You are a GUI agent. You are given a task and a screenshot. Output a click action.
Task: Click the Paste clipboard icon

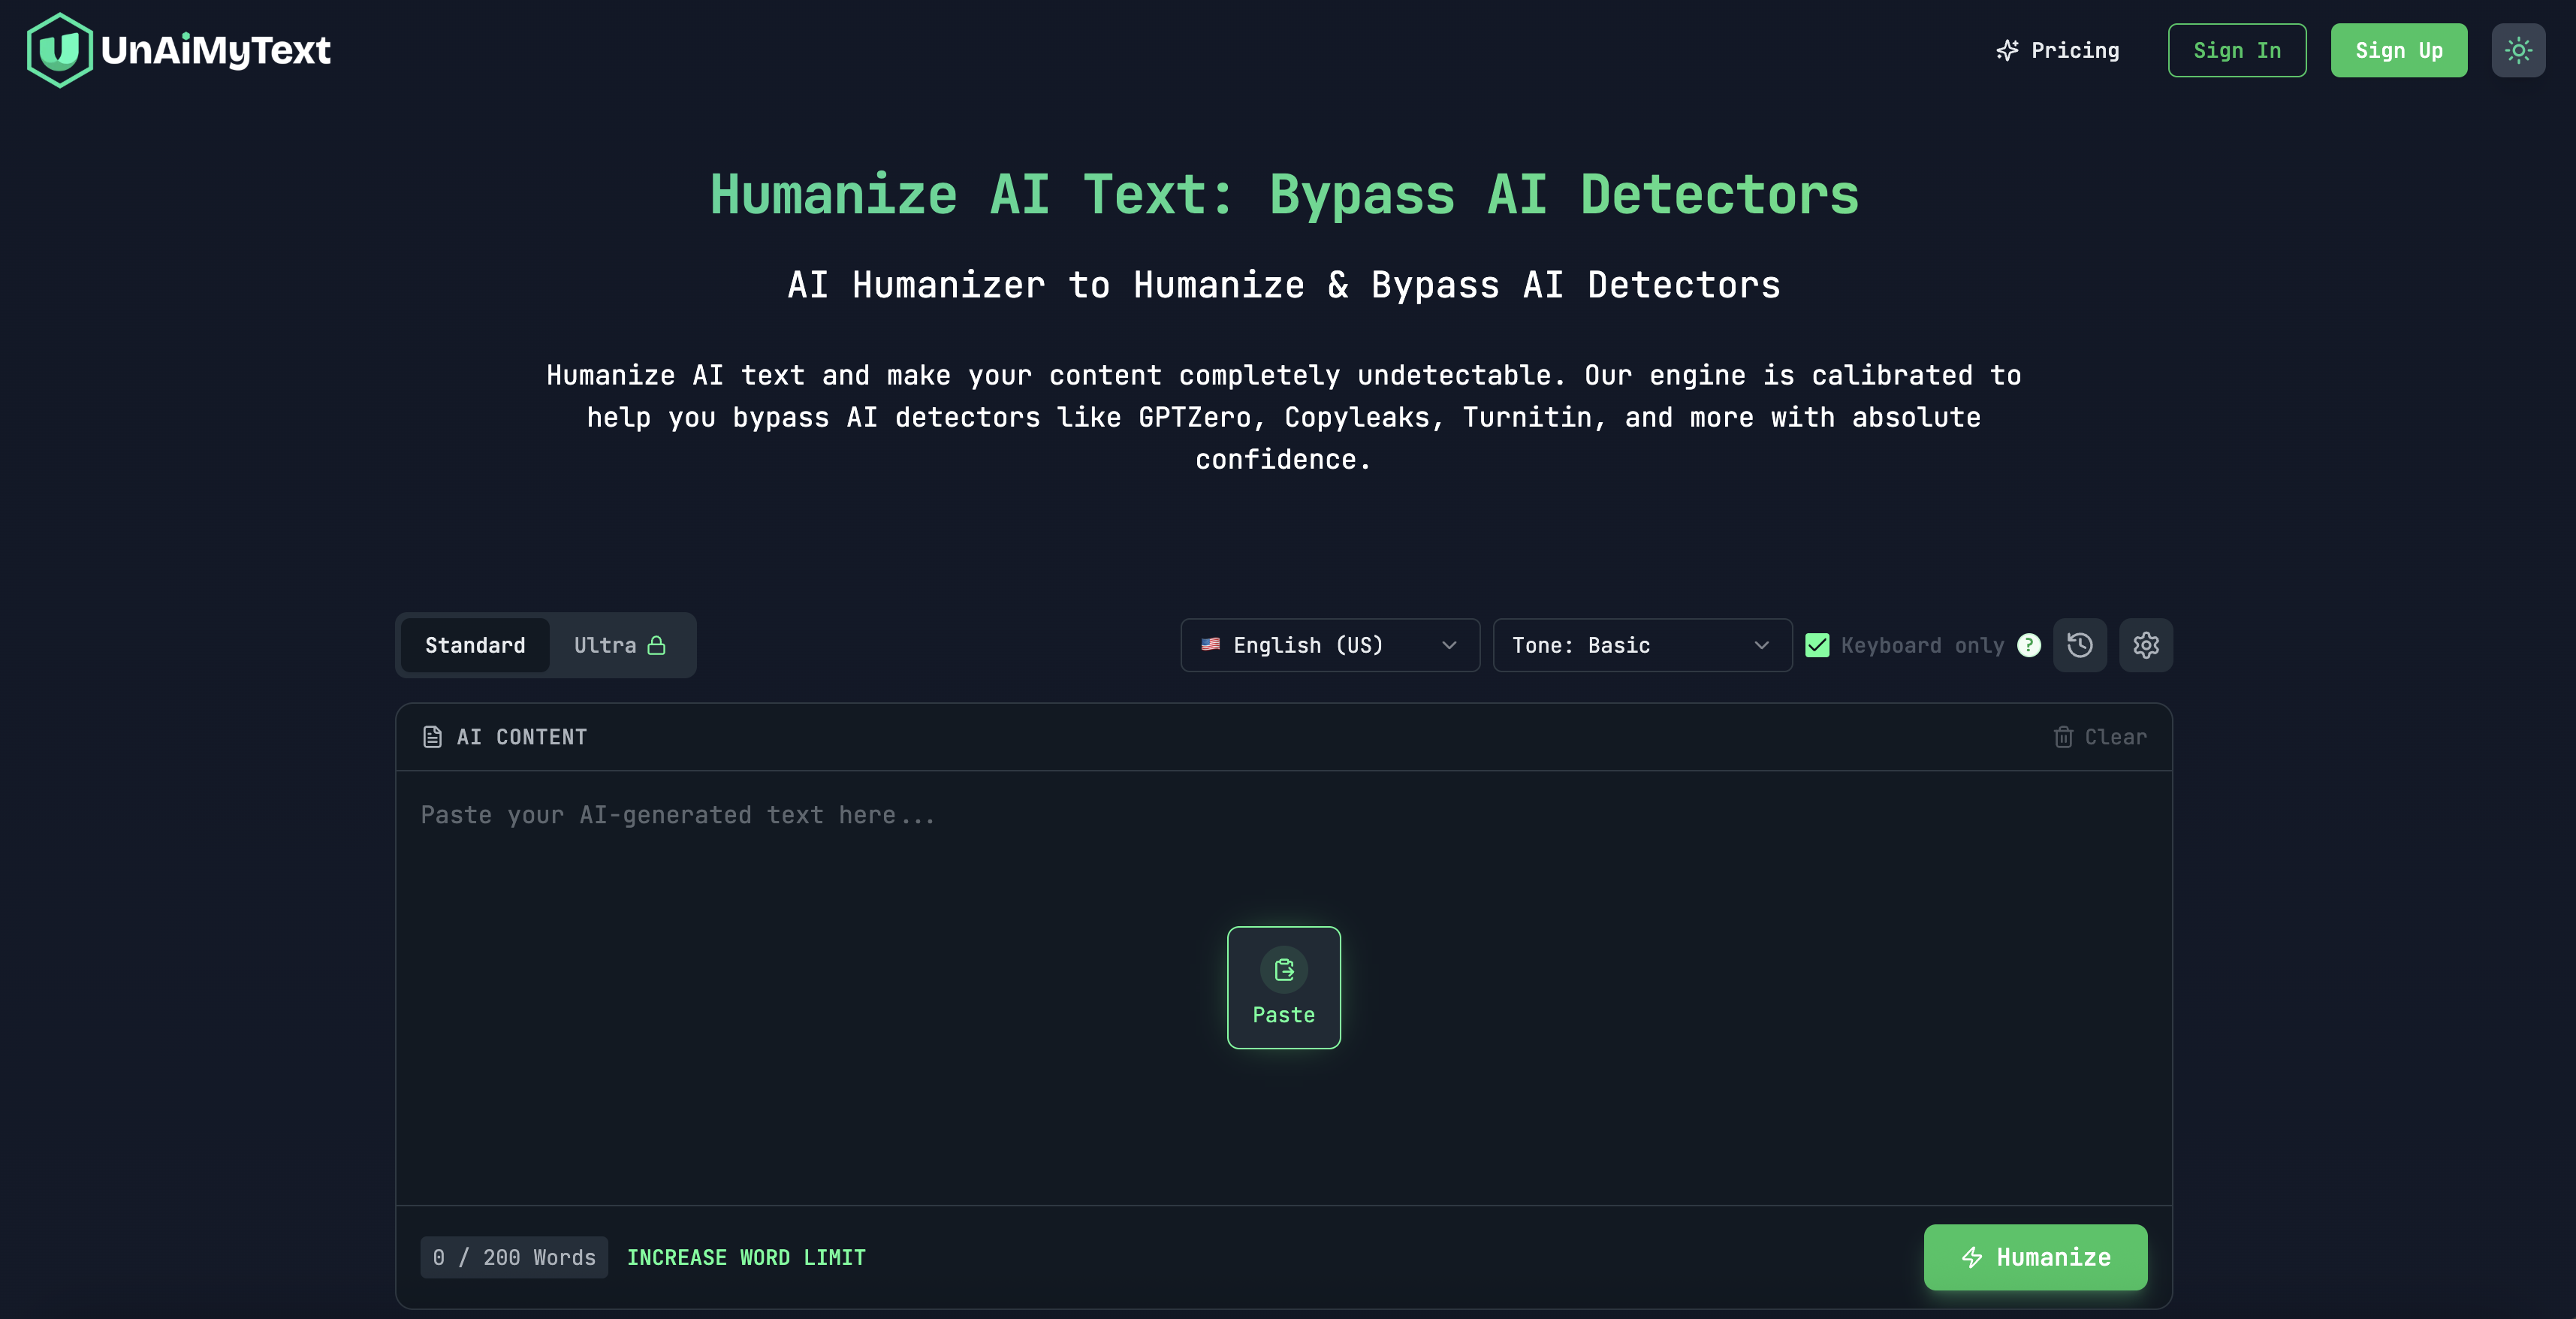[1283, 968]
